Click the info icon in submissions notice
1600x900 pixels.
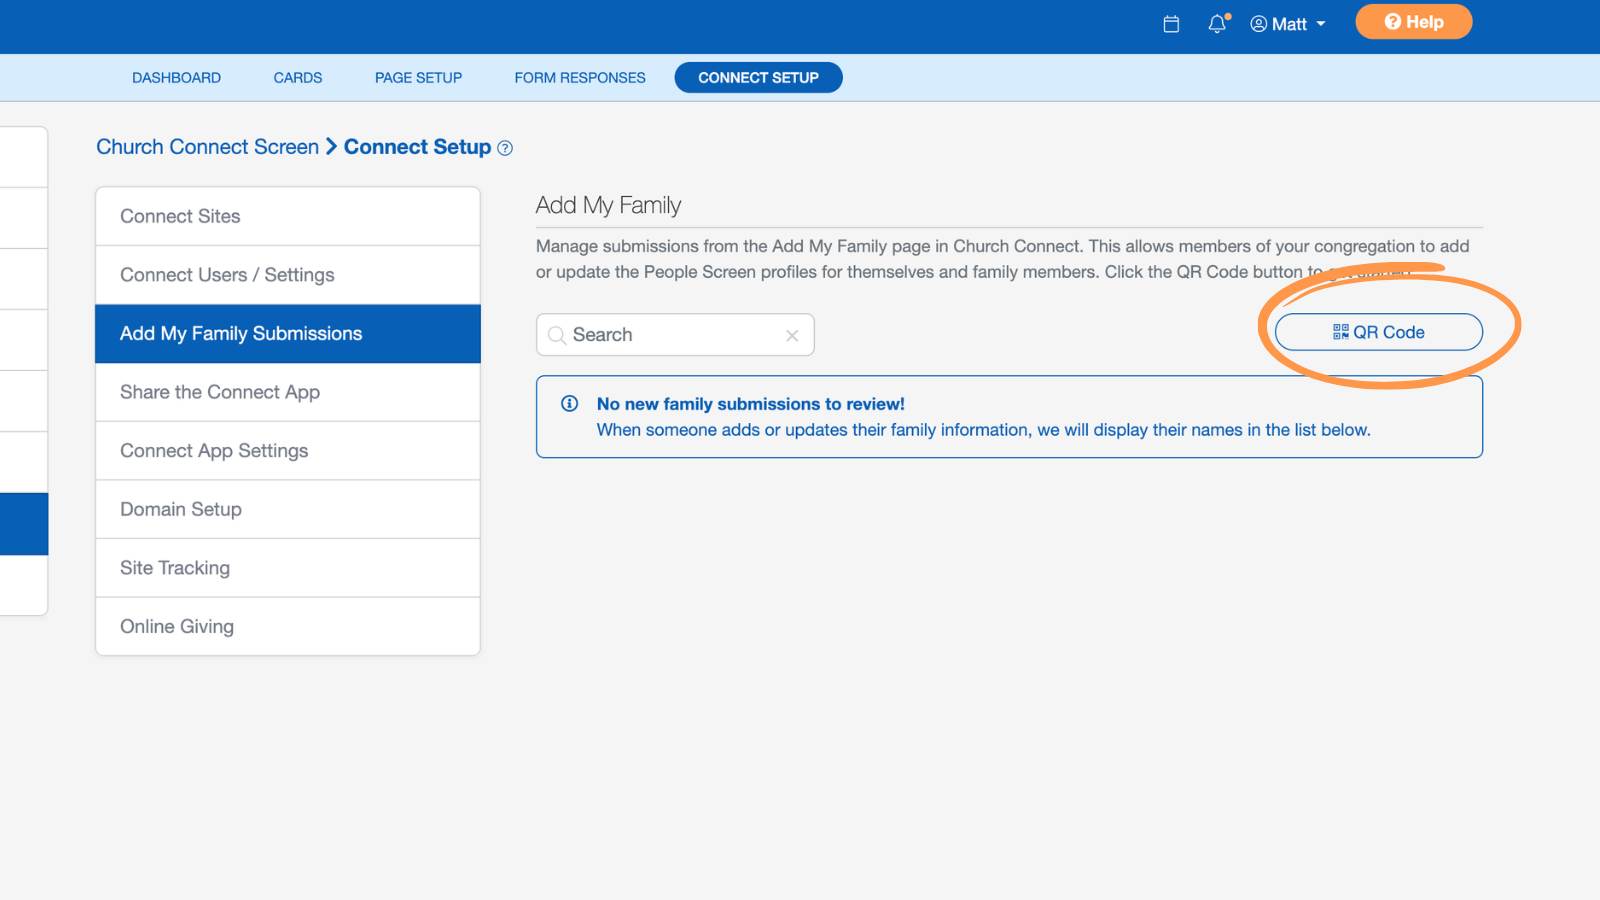[569, 404]
